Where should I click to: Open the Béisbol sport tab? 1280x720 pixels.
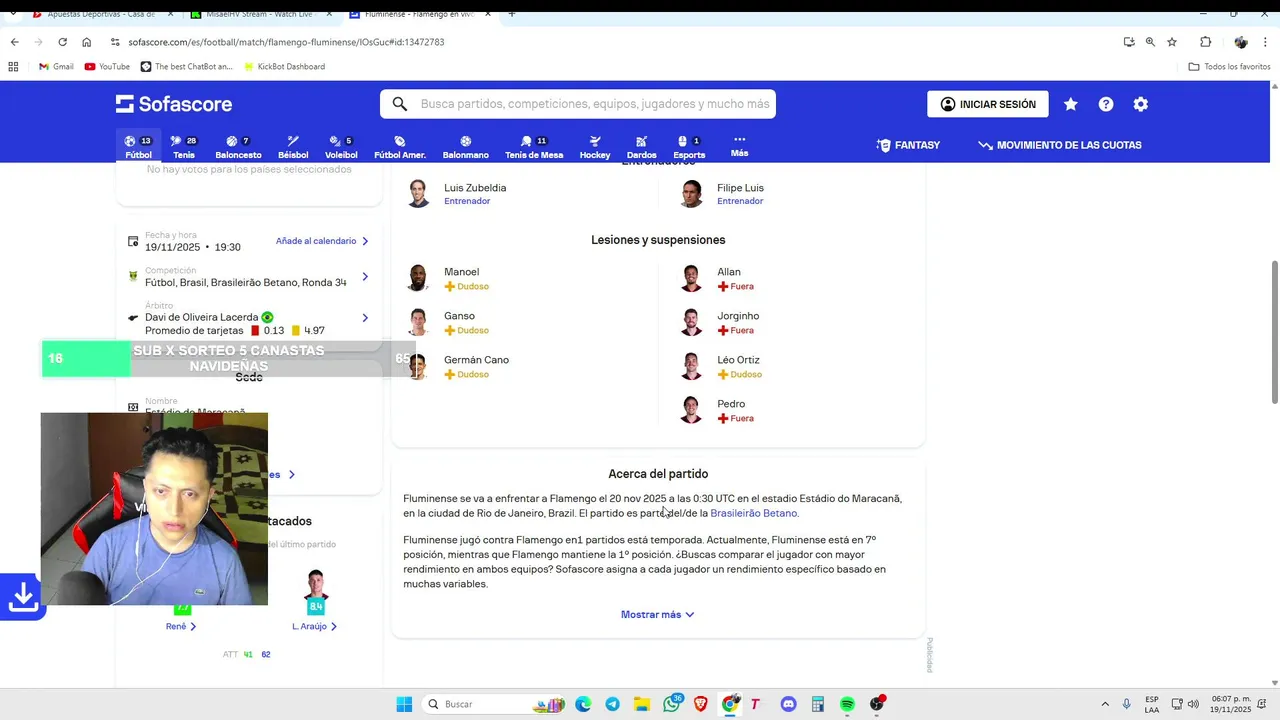(293, 147)
